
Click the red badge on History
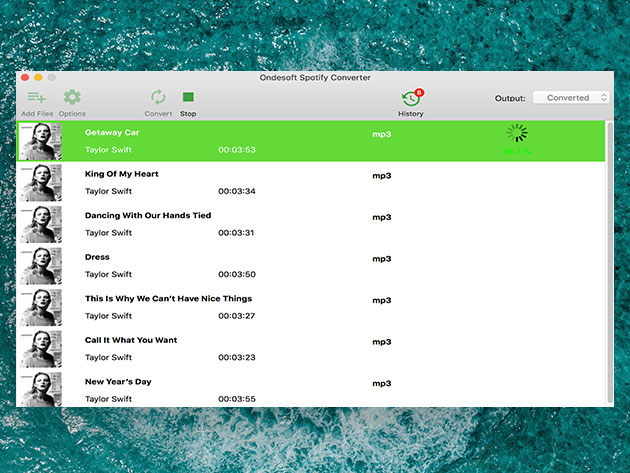[x=419, y=92]
